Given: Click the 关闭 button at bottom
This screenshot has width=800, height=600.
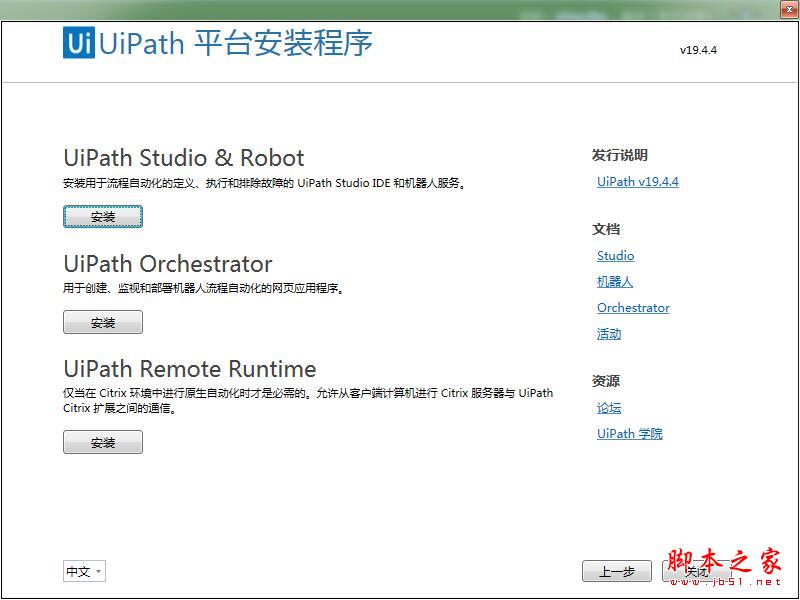Looking at the screenshot, I should coord(696,571).
